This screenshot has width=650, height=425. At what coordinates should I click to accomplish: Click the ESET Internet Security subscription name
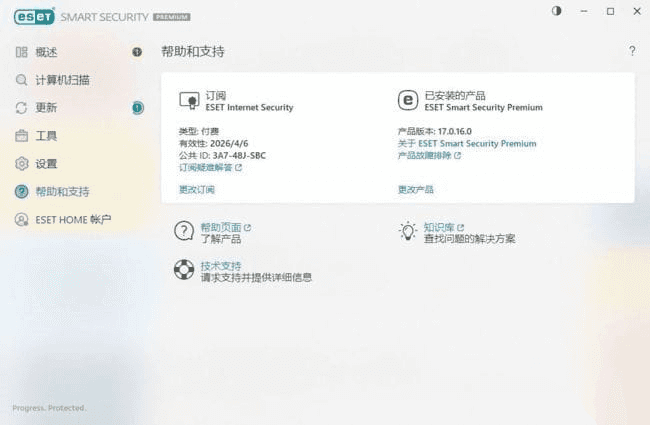(250, 107)
